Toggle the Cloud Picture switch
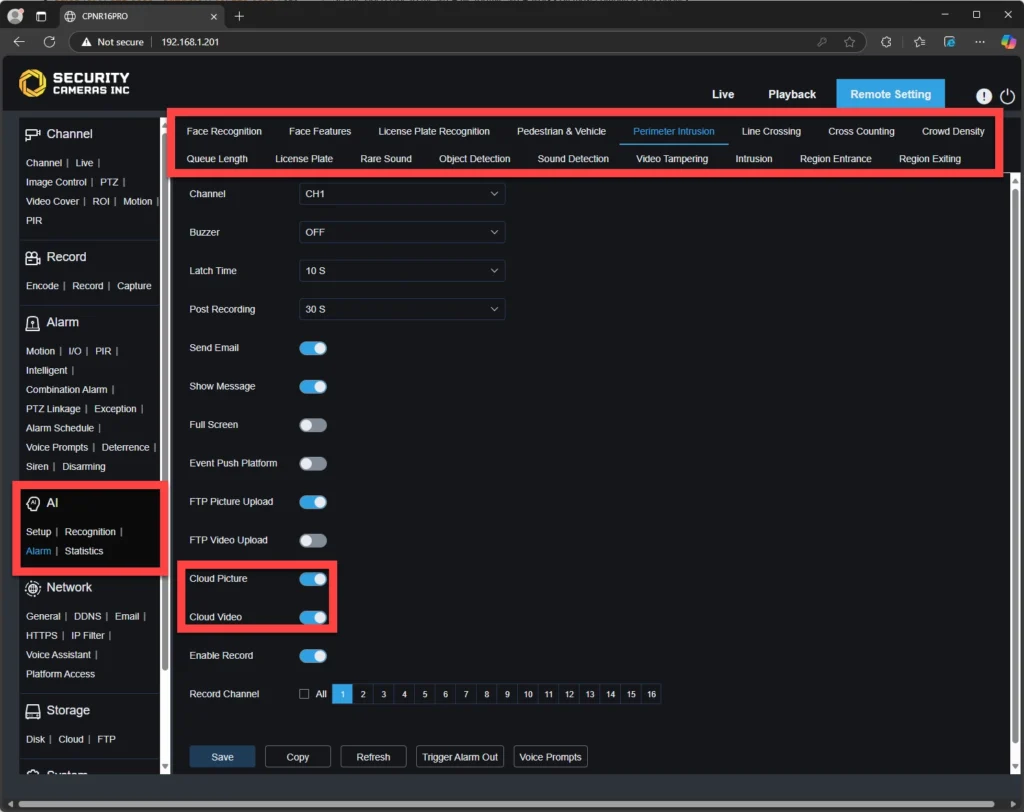 coord(313,579)
